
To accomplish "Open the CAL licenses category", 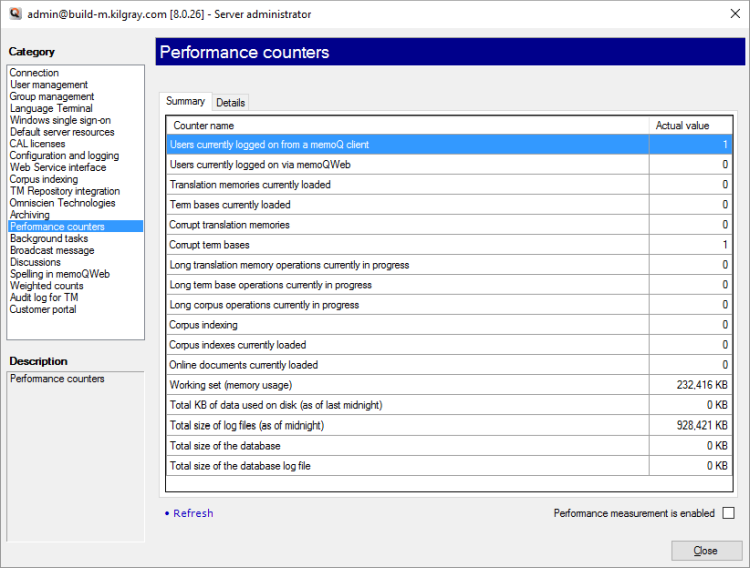I will (37, 144).
